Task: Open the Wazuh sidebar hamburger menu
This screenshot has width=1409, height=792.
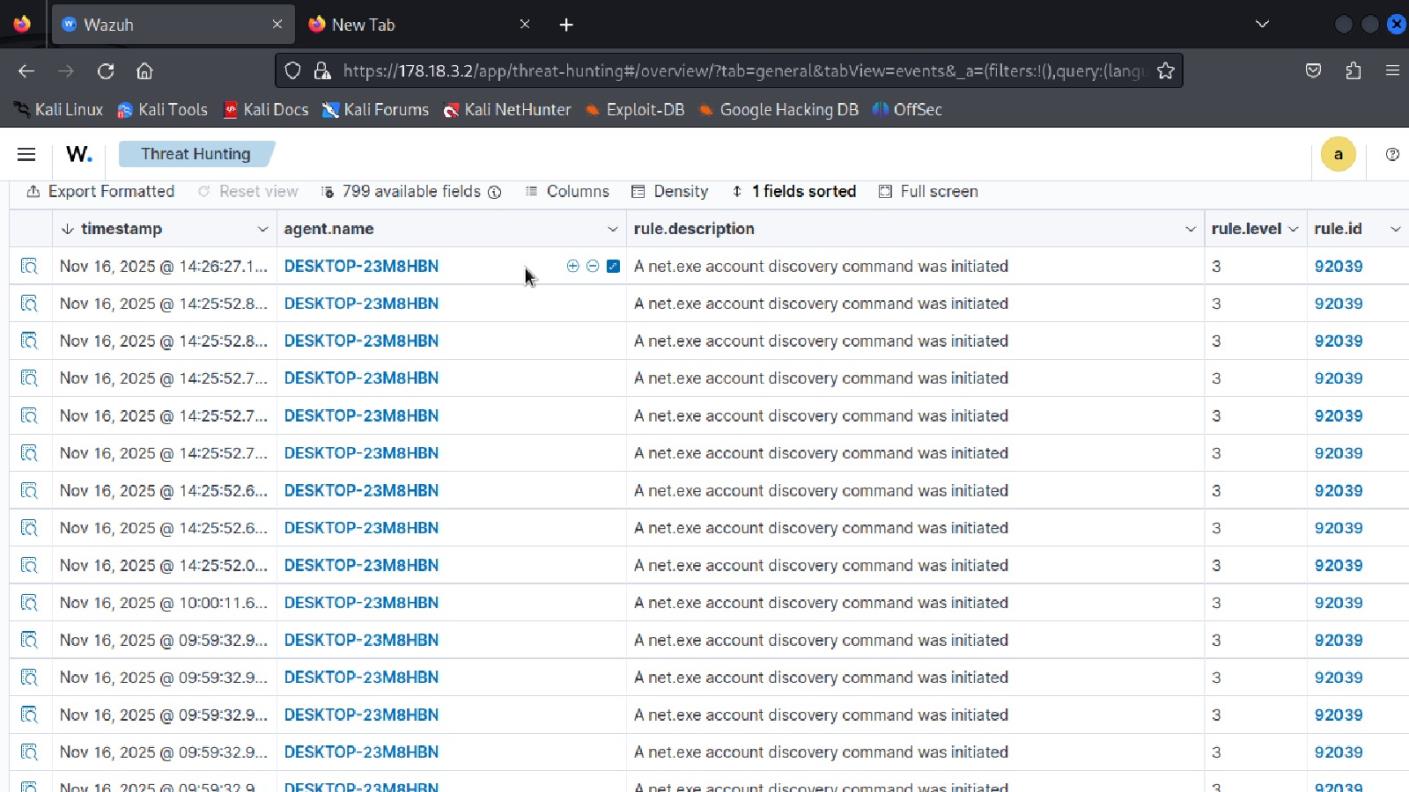Action: click(x=26, y=154)
